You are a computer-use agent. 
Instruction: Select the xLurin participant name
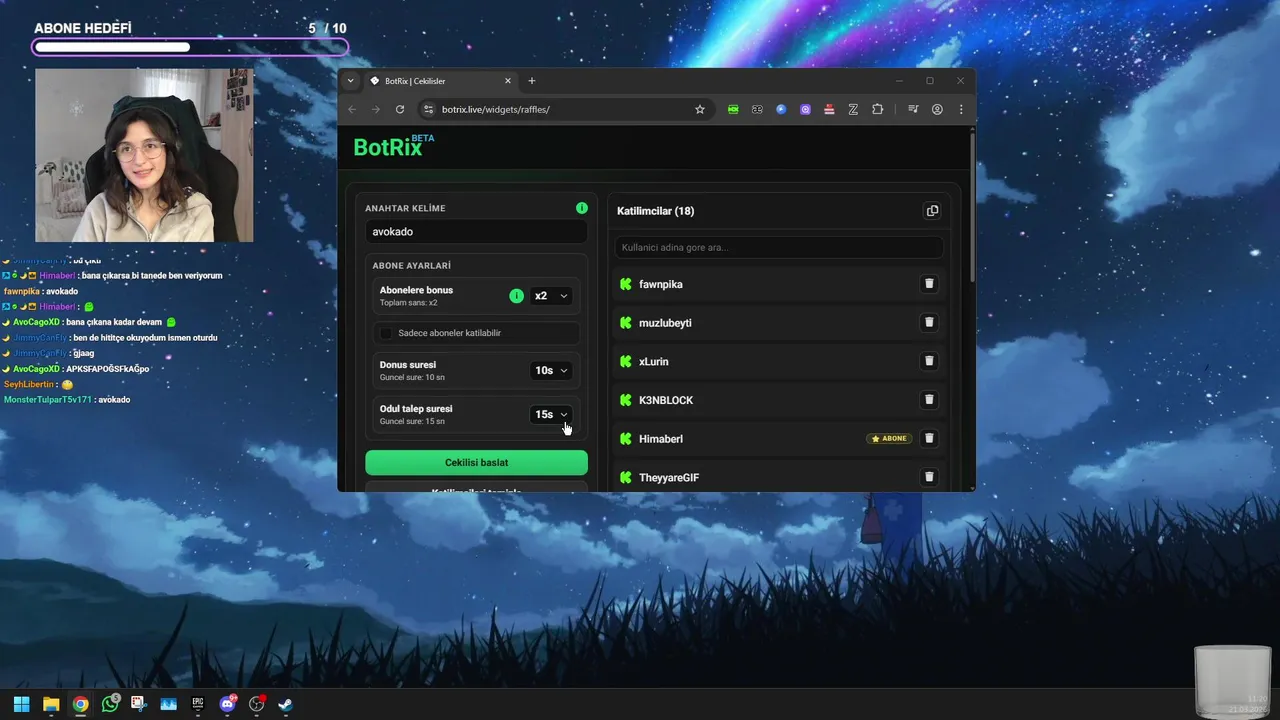click(654, 361)
